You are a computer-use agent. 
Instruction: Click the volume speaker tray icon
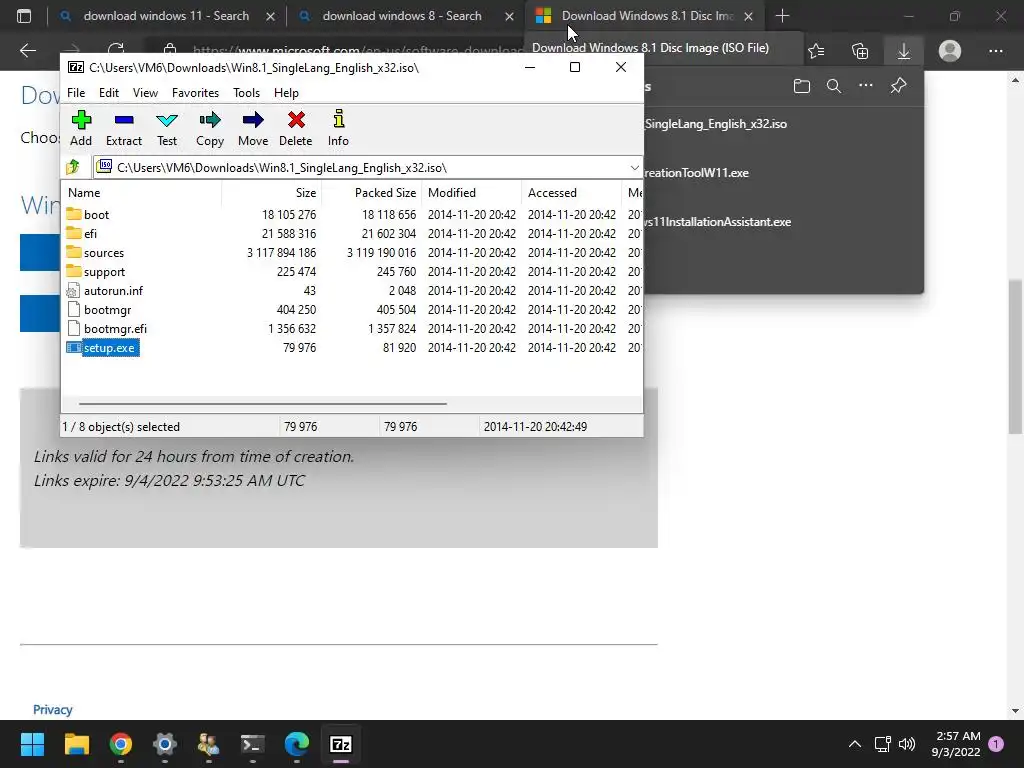tap(907, 744)
